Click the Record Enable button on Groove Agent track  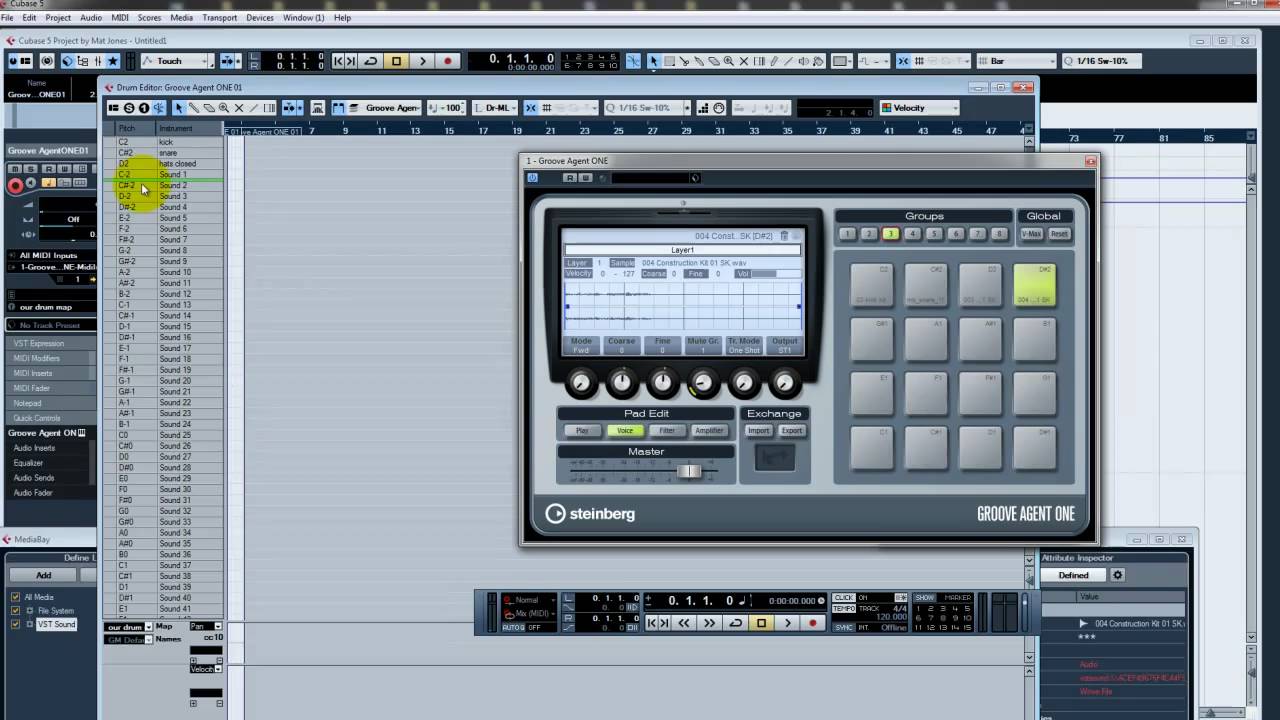pyautogui.click(x=15, y=186)
